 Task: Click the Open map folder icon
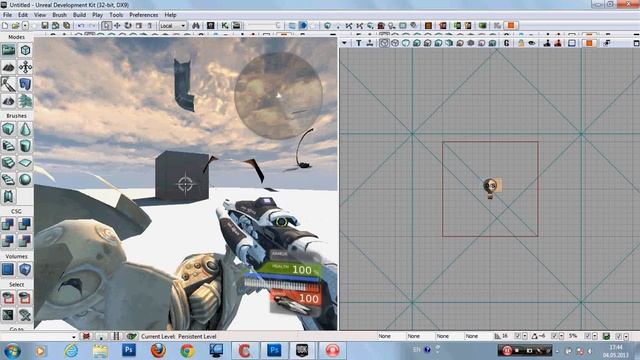pyautogui.click(x=16, y=26)
